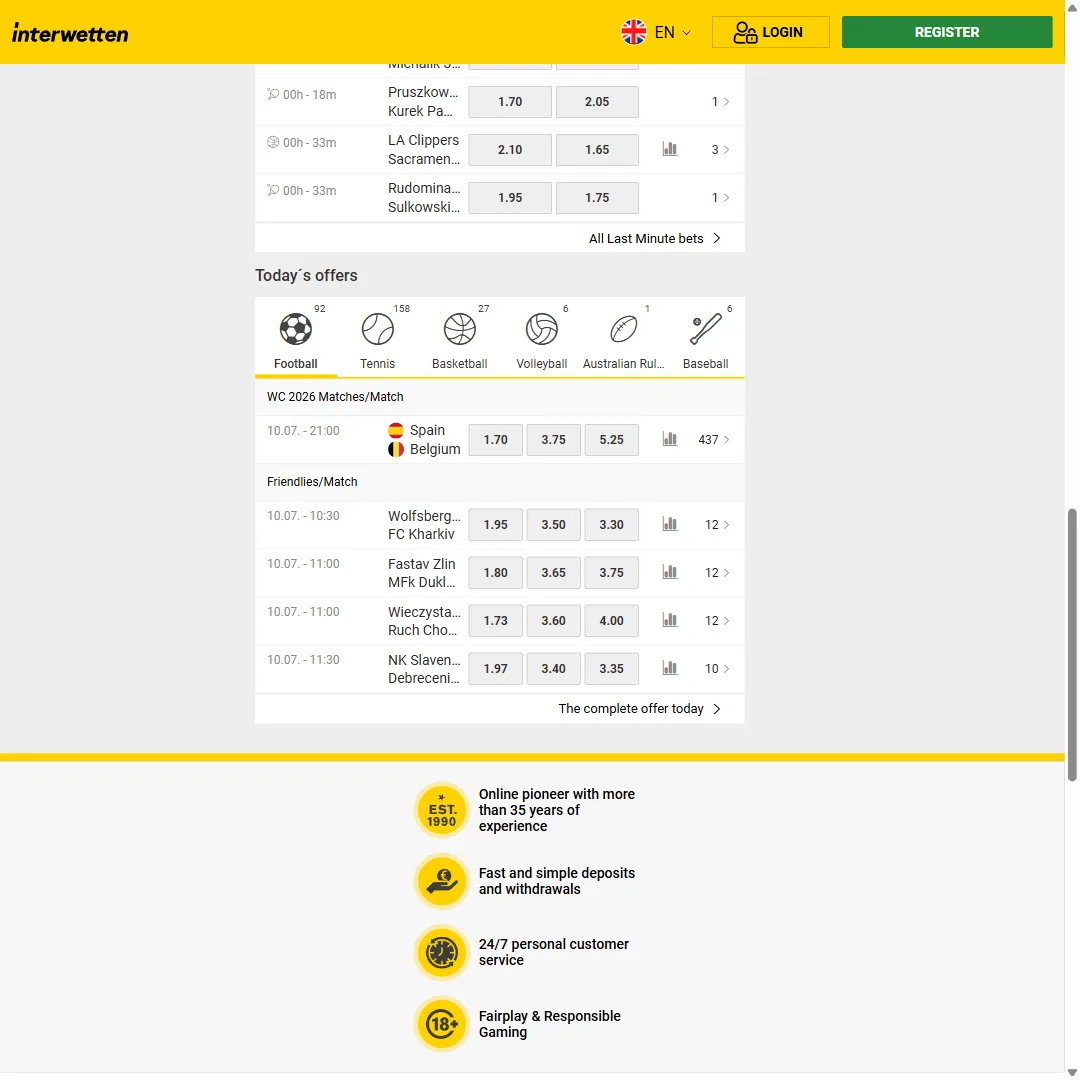
Task: Select Debreceni win odds 3.35
Action: [x=611, y=669]
